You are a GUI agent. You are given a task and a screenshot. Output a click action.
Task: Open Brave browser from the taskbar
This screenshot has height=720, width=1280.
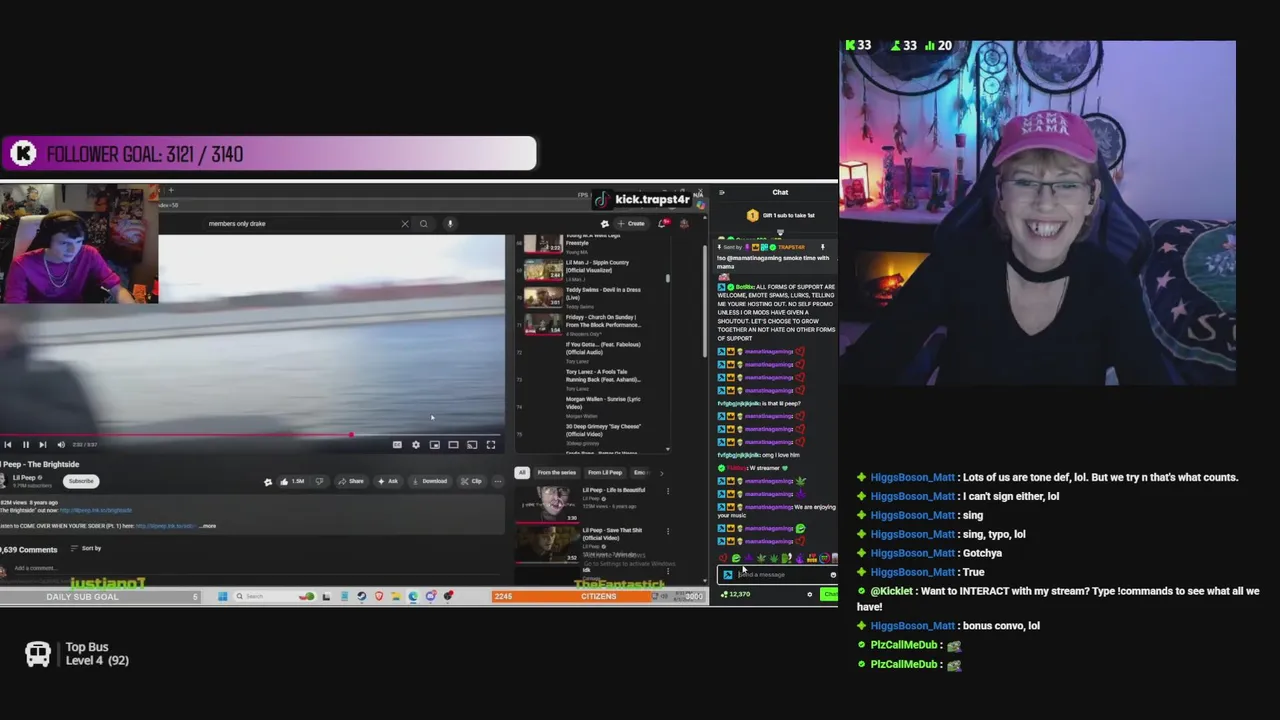click(x=379, y=597)
